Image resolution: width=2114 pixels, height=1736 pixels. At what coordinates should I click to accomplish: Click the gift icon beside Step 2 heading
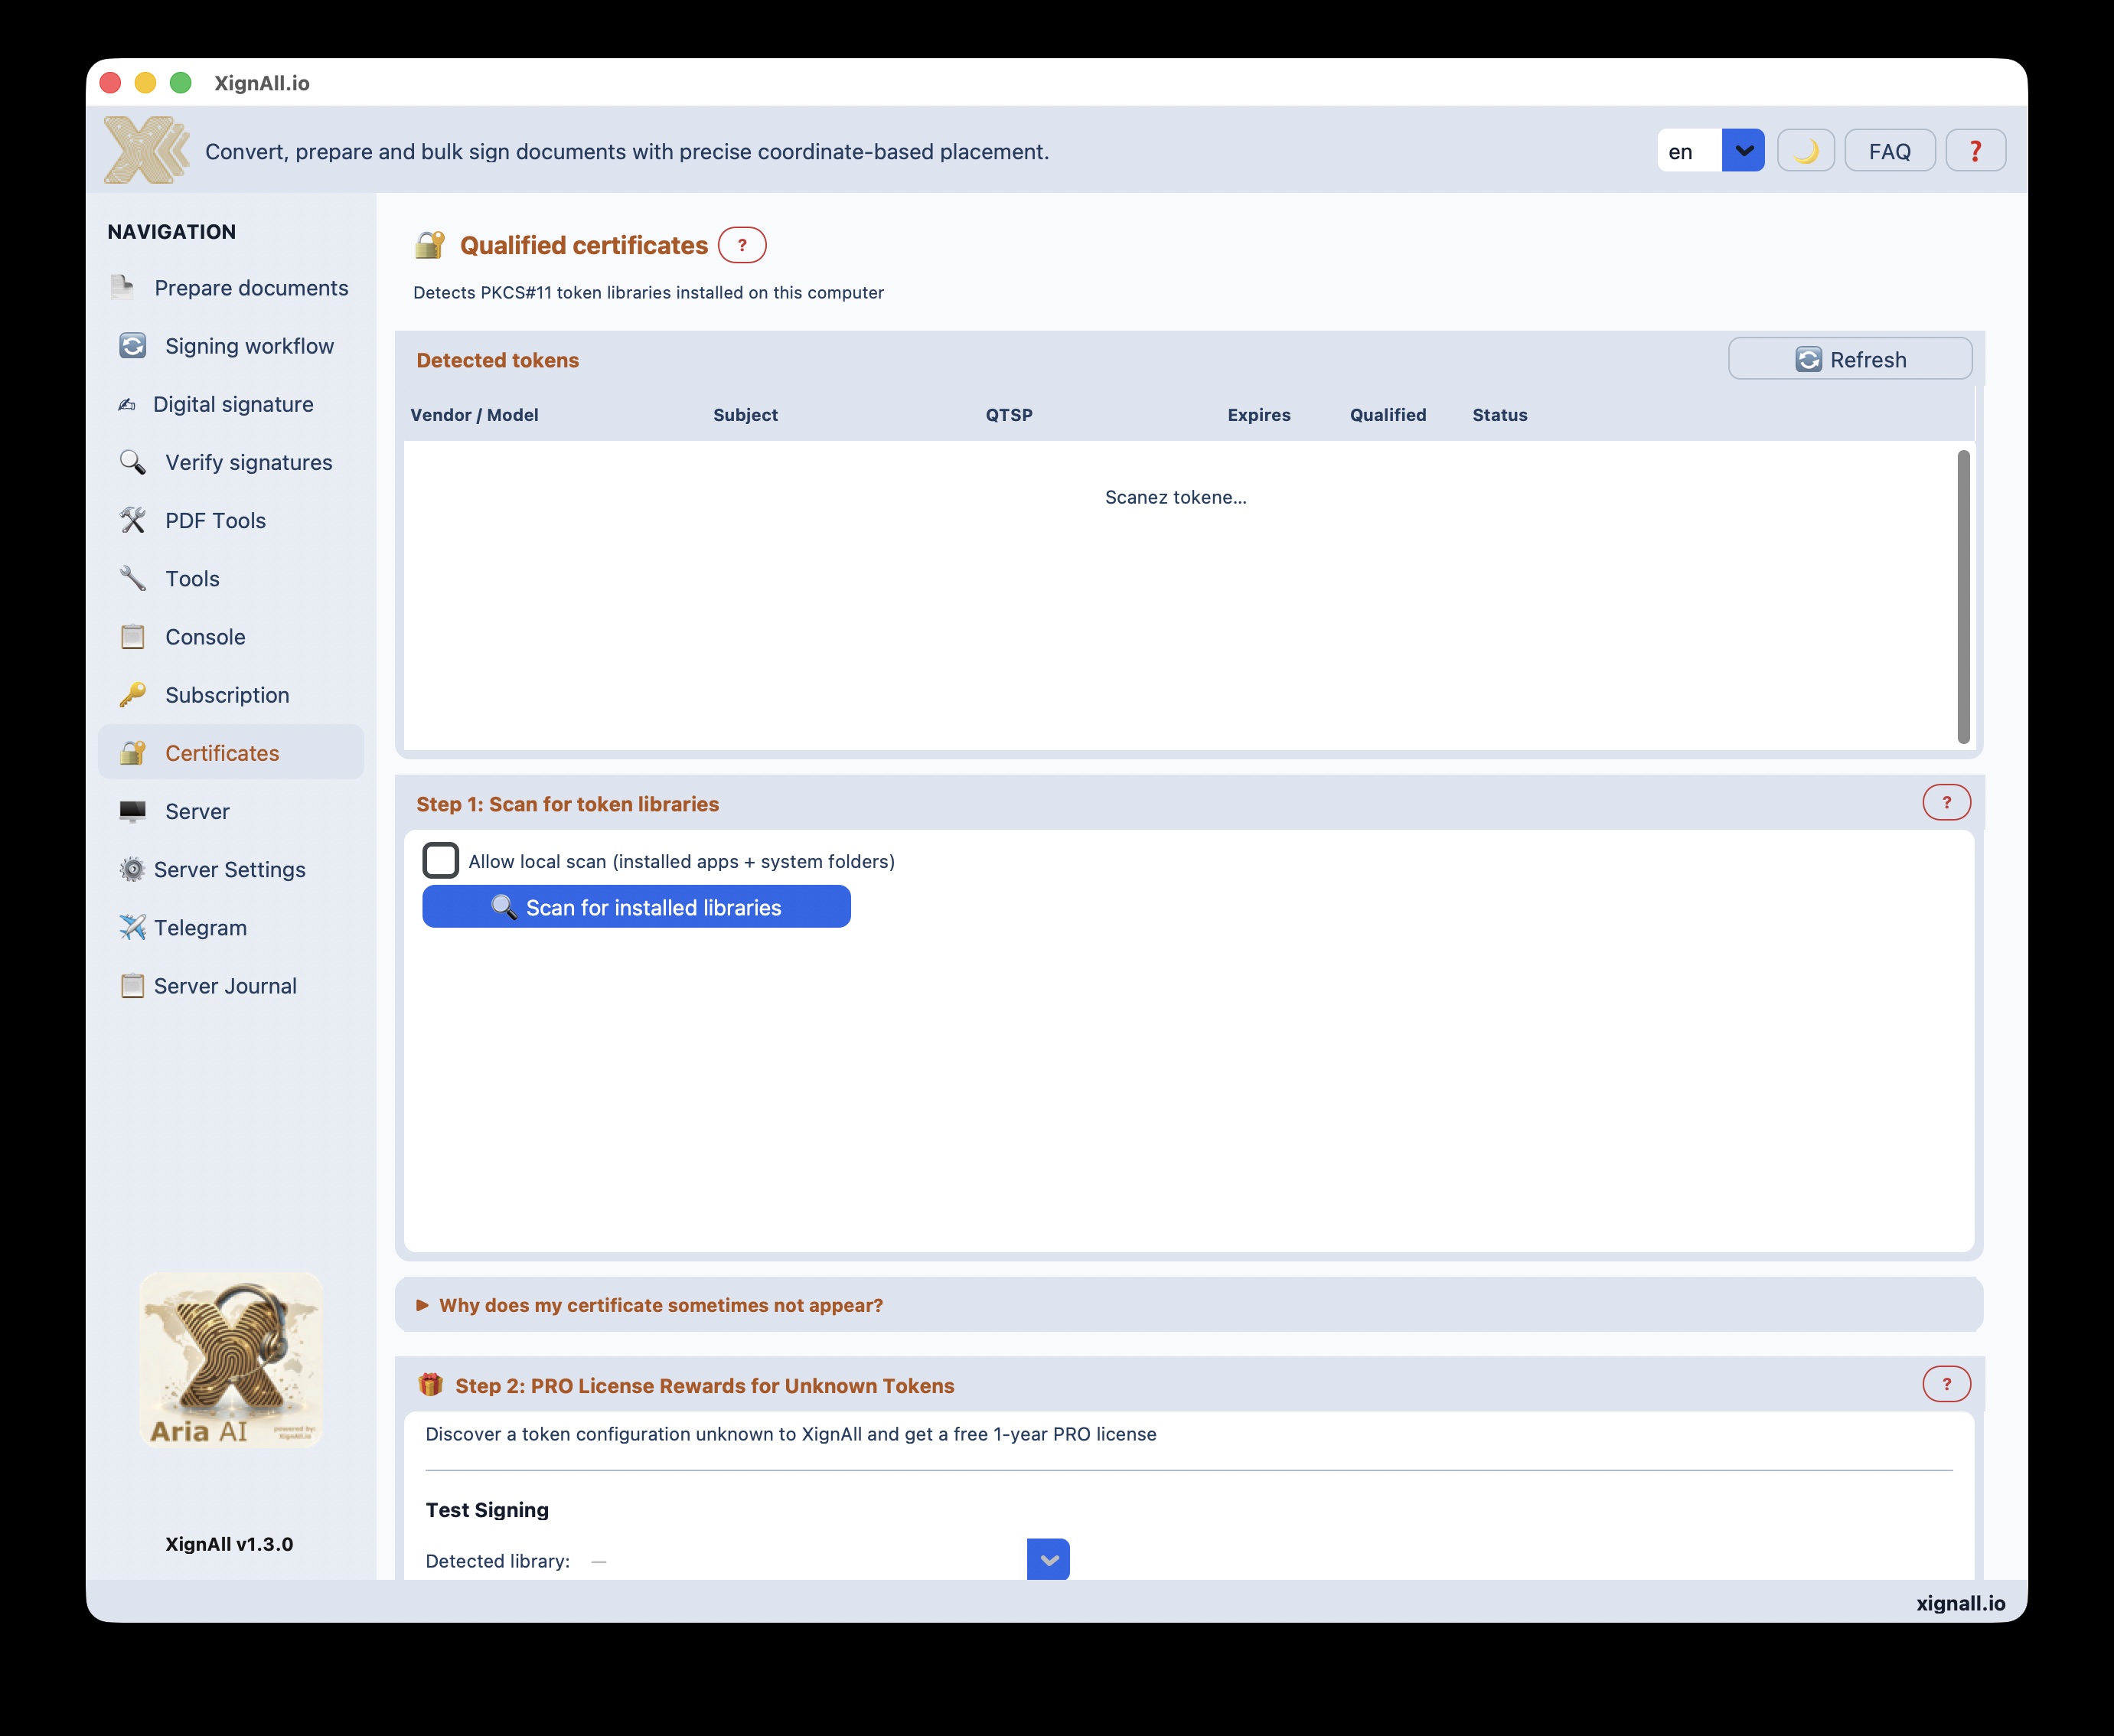tap(431, 1385)
